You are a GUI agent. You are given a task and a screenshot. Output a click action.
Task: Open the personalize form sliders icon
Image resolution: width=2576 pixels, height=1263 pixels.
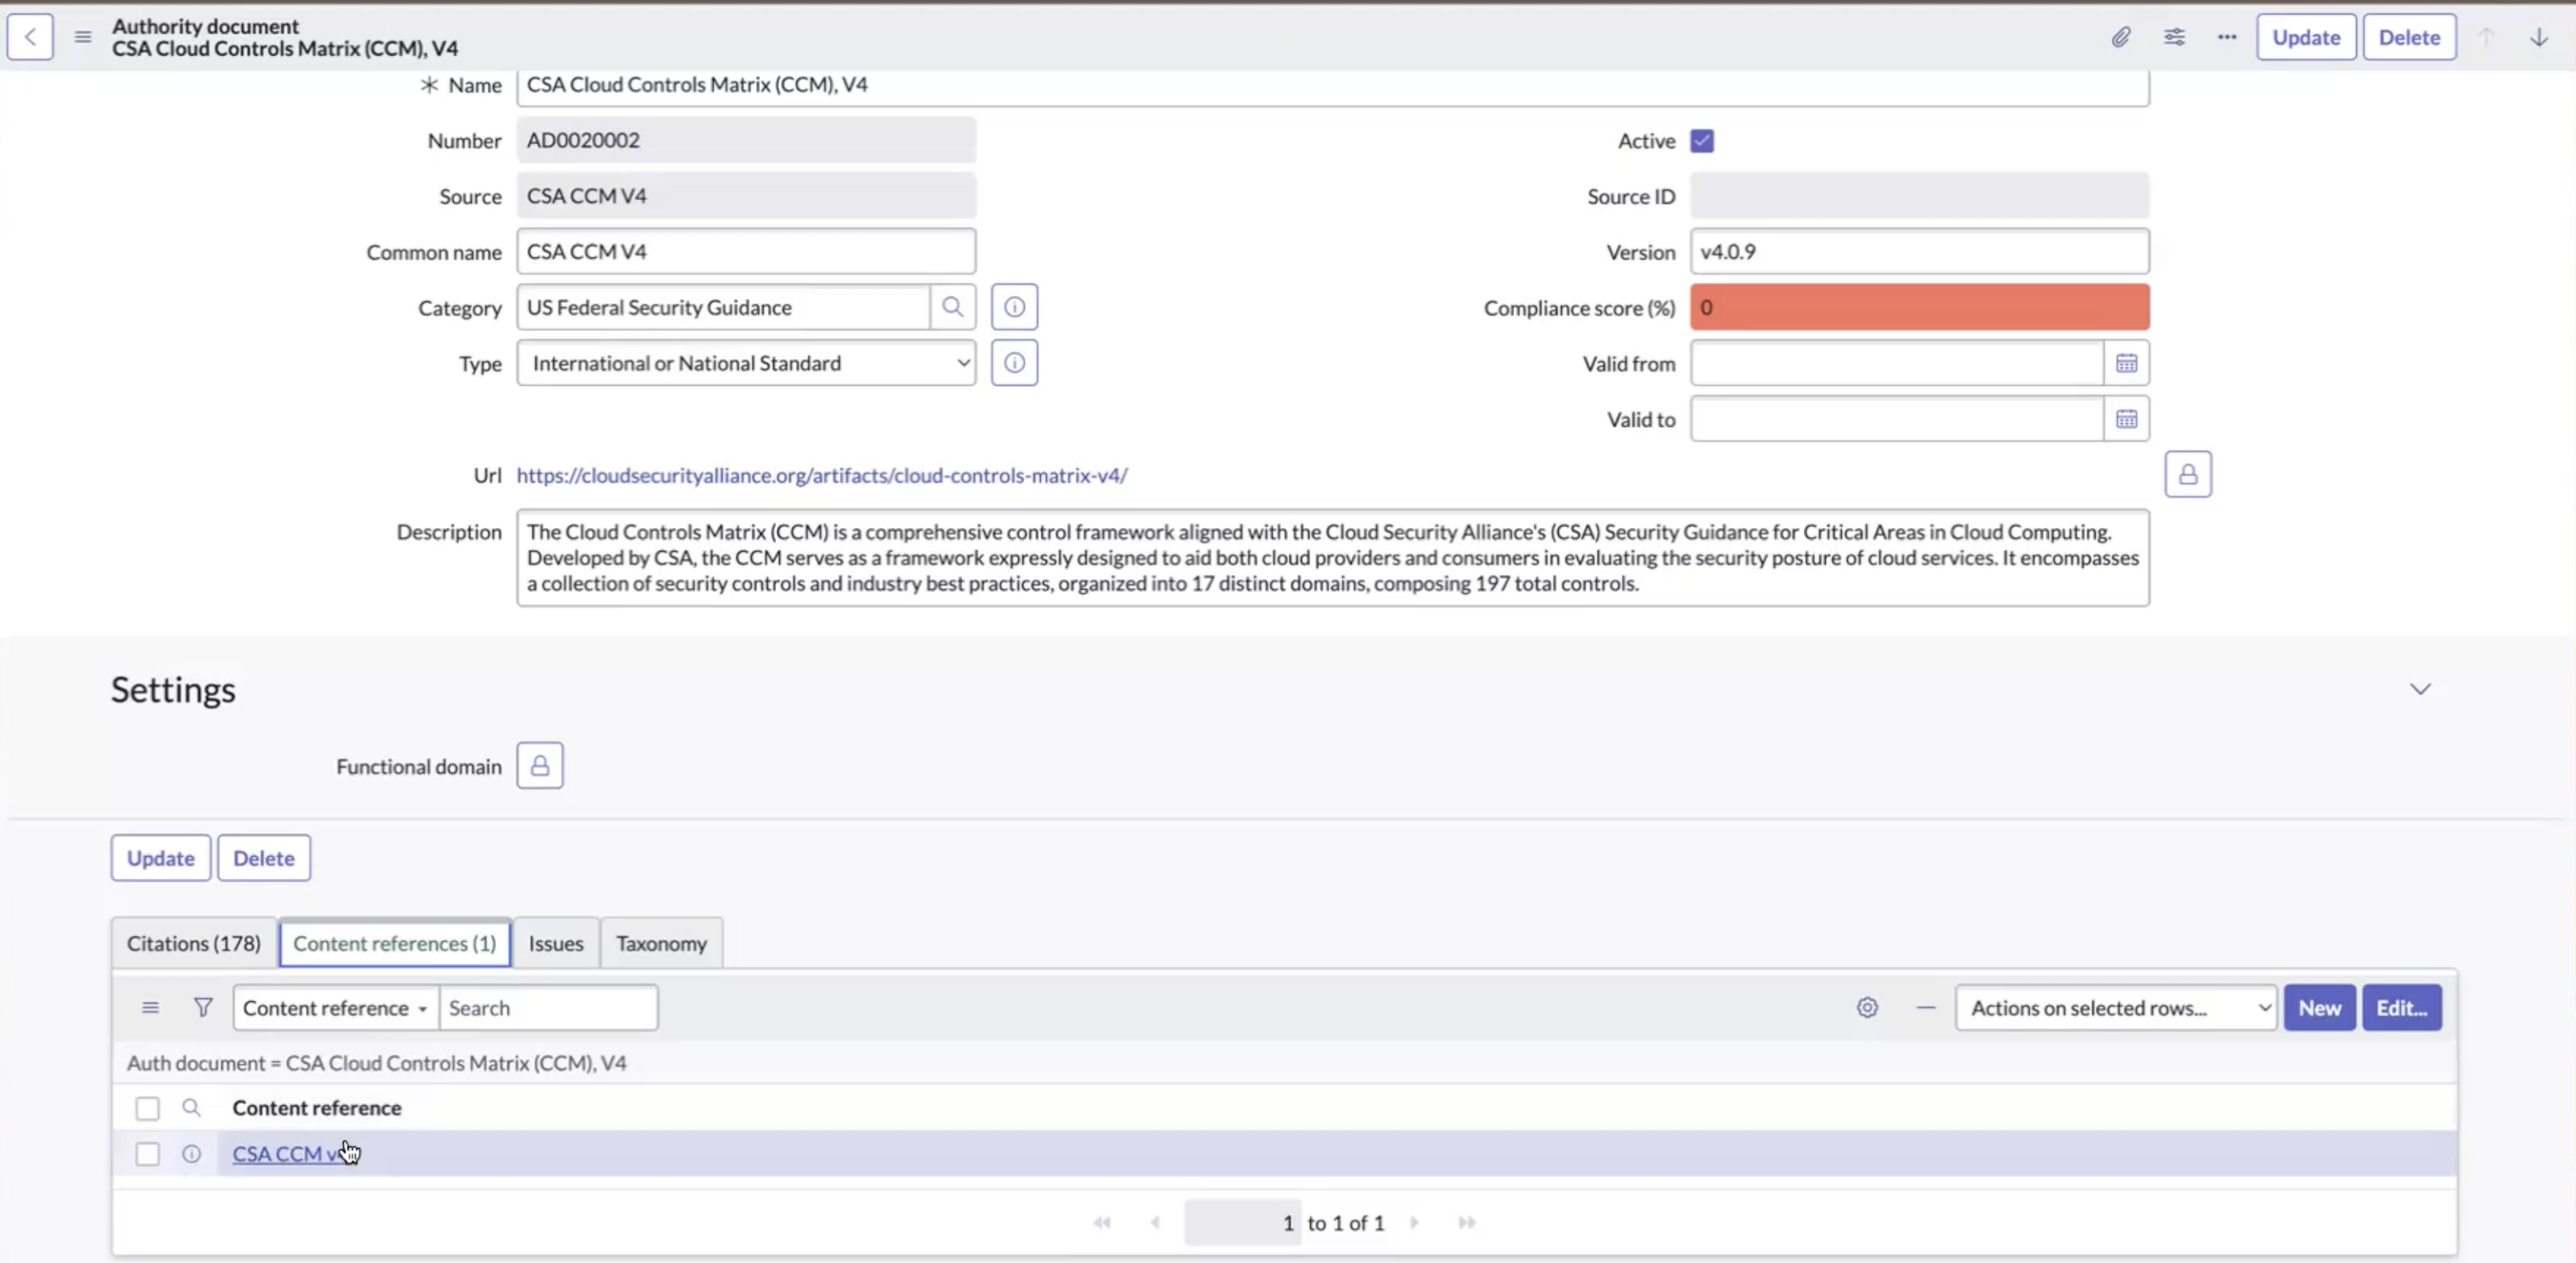click(x=2174, y=37)
